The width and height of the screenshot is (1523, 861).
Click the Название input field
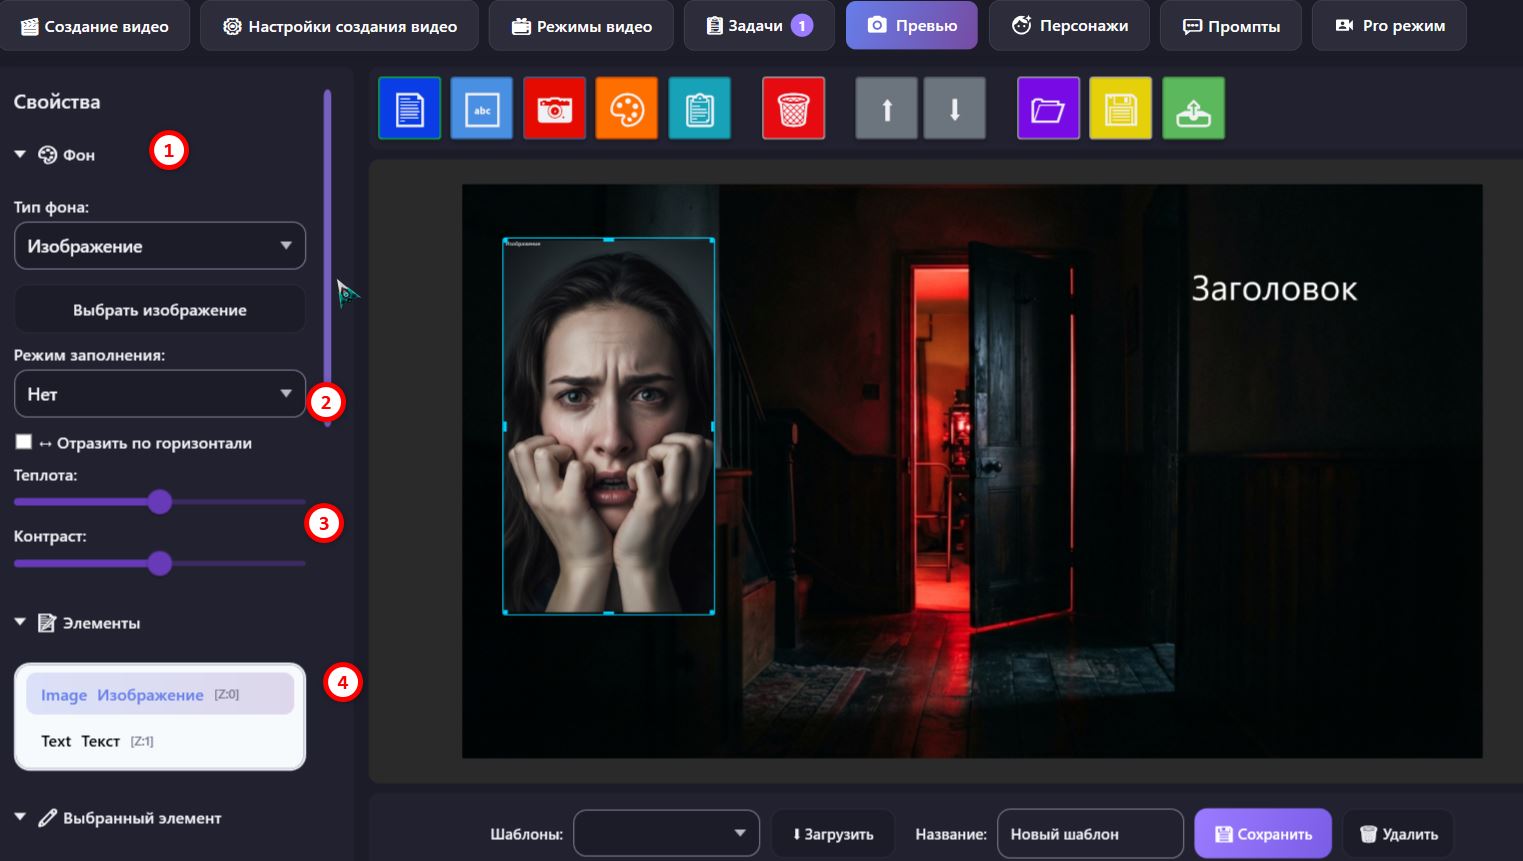[1091, 833]
